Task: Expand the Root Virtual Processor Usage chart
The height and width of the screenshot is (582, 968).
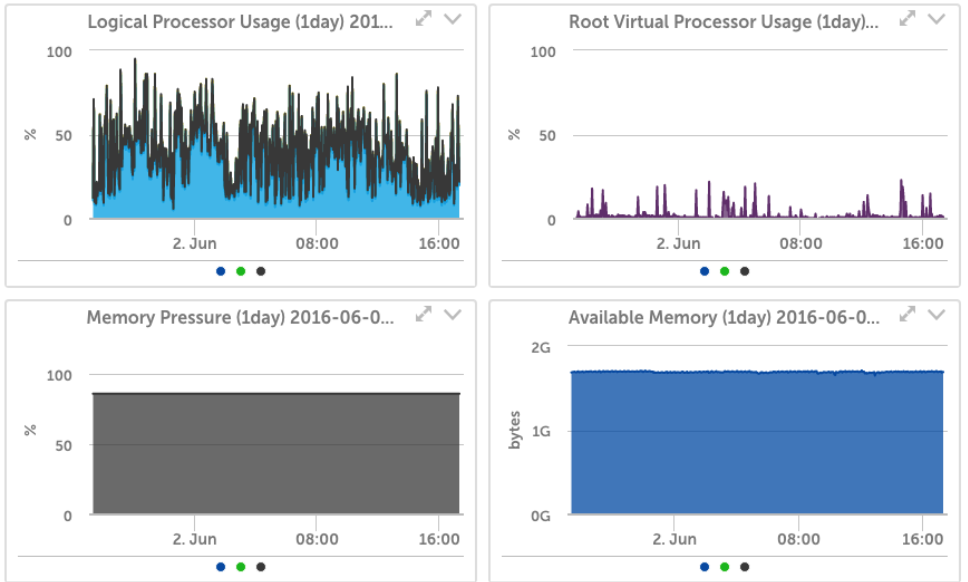Action: click(906, 16)
